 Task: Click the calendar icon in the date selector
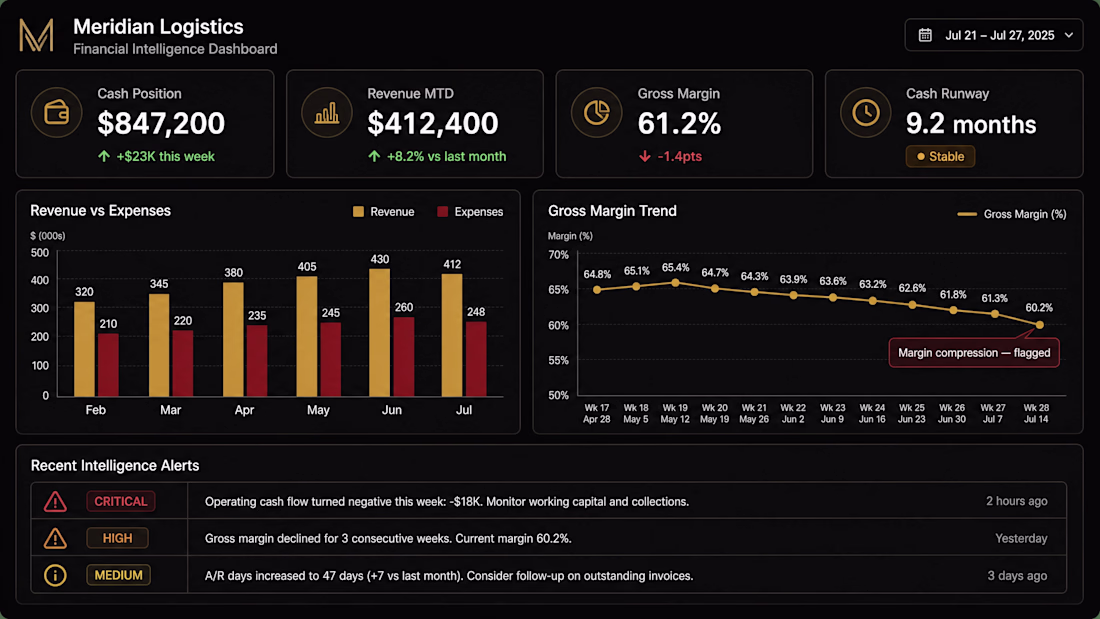pos(925,35)
